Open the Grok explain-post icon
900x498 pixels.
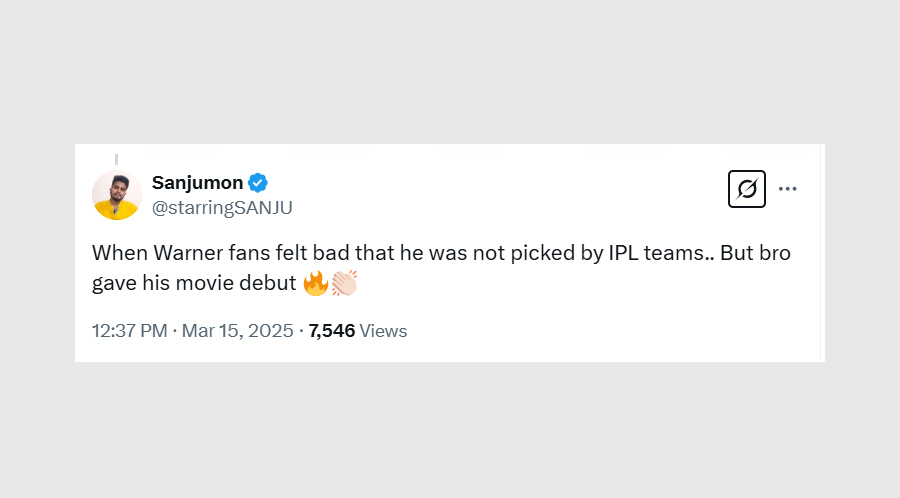tap(746, 189)
